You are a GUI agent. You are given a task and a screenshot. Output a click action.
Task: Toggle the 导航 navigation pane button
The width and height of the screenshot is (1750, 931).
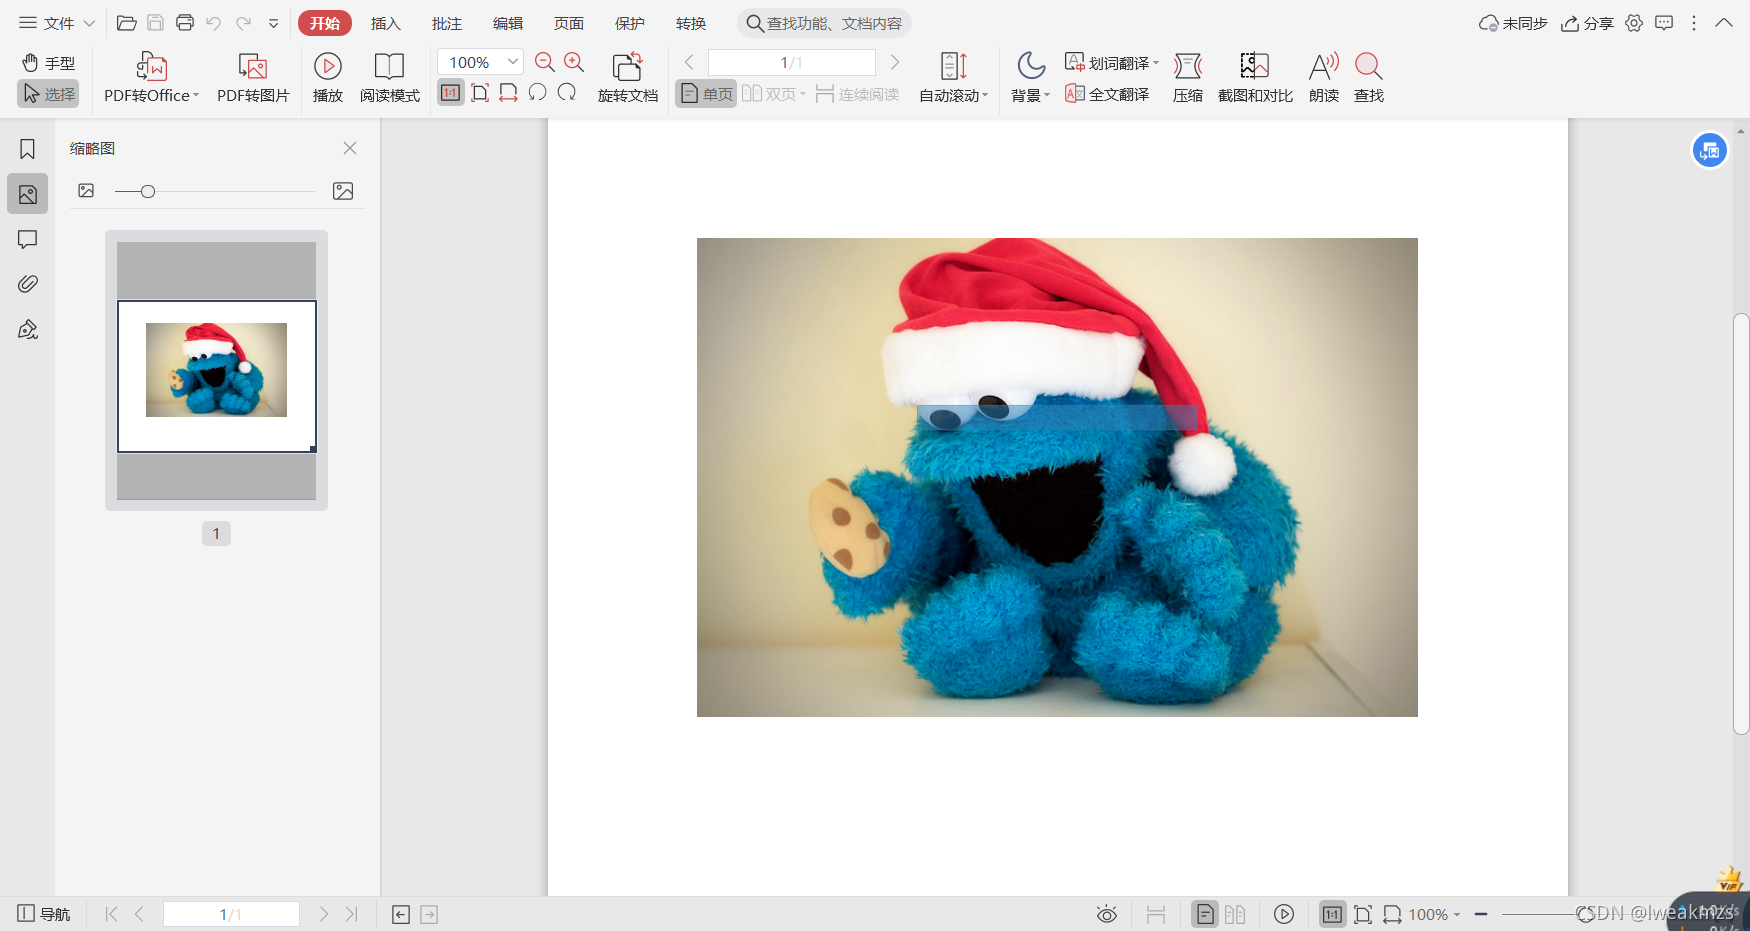[44, 914]
